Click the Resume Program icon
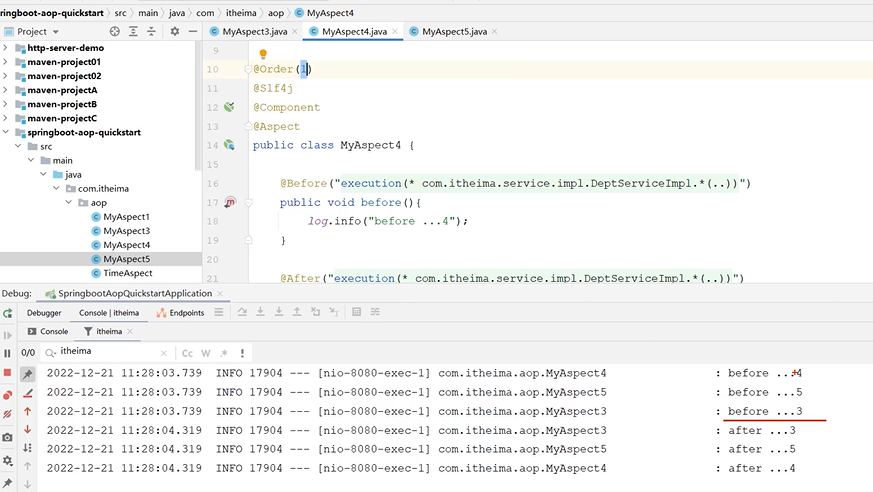The width and height of the screenshot is (873, 492). click(x=7, y=335)
